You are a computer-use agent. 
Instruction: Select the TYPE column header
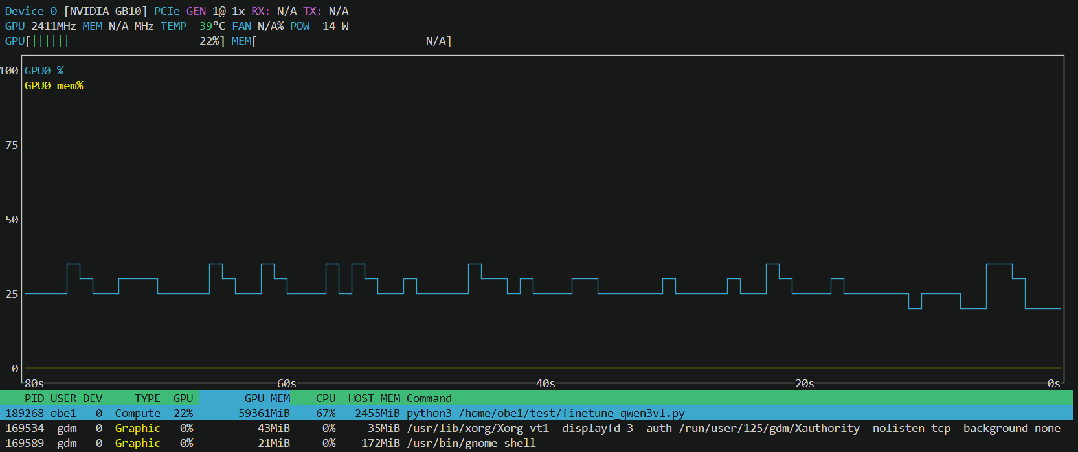tap(147, 398)
